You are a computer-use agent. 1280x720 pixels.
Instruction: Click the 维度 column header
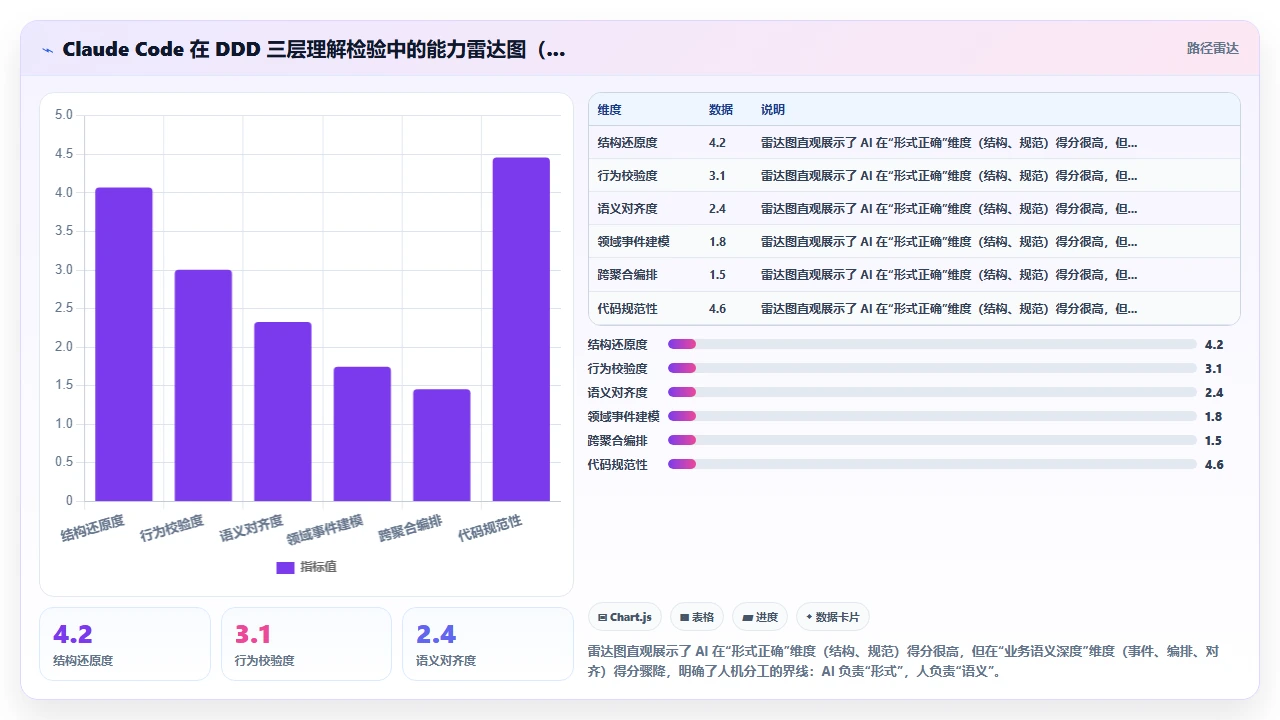tap(609, 109)
